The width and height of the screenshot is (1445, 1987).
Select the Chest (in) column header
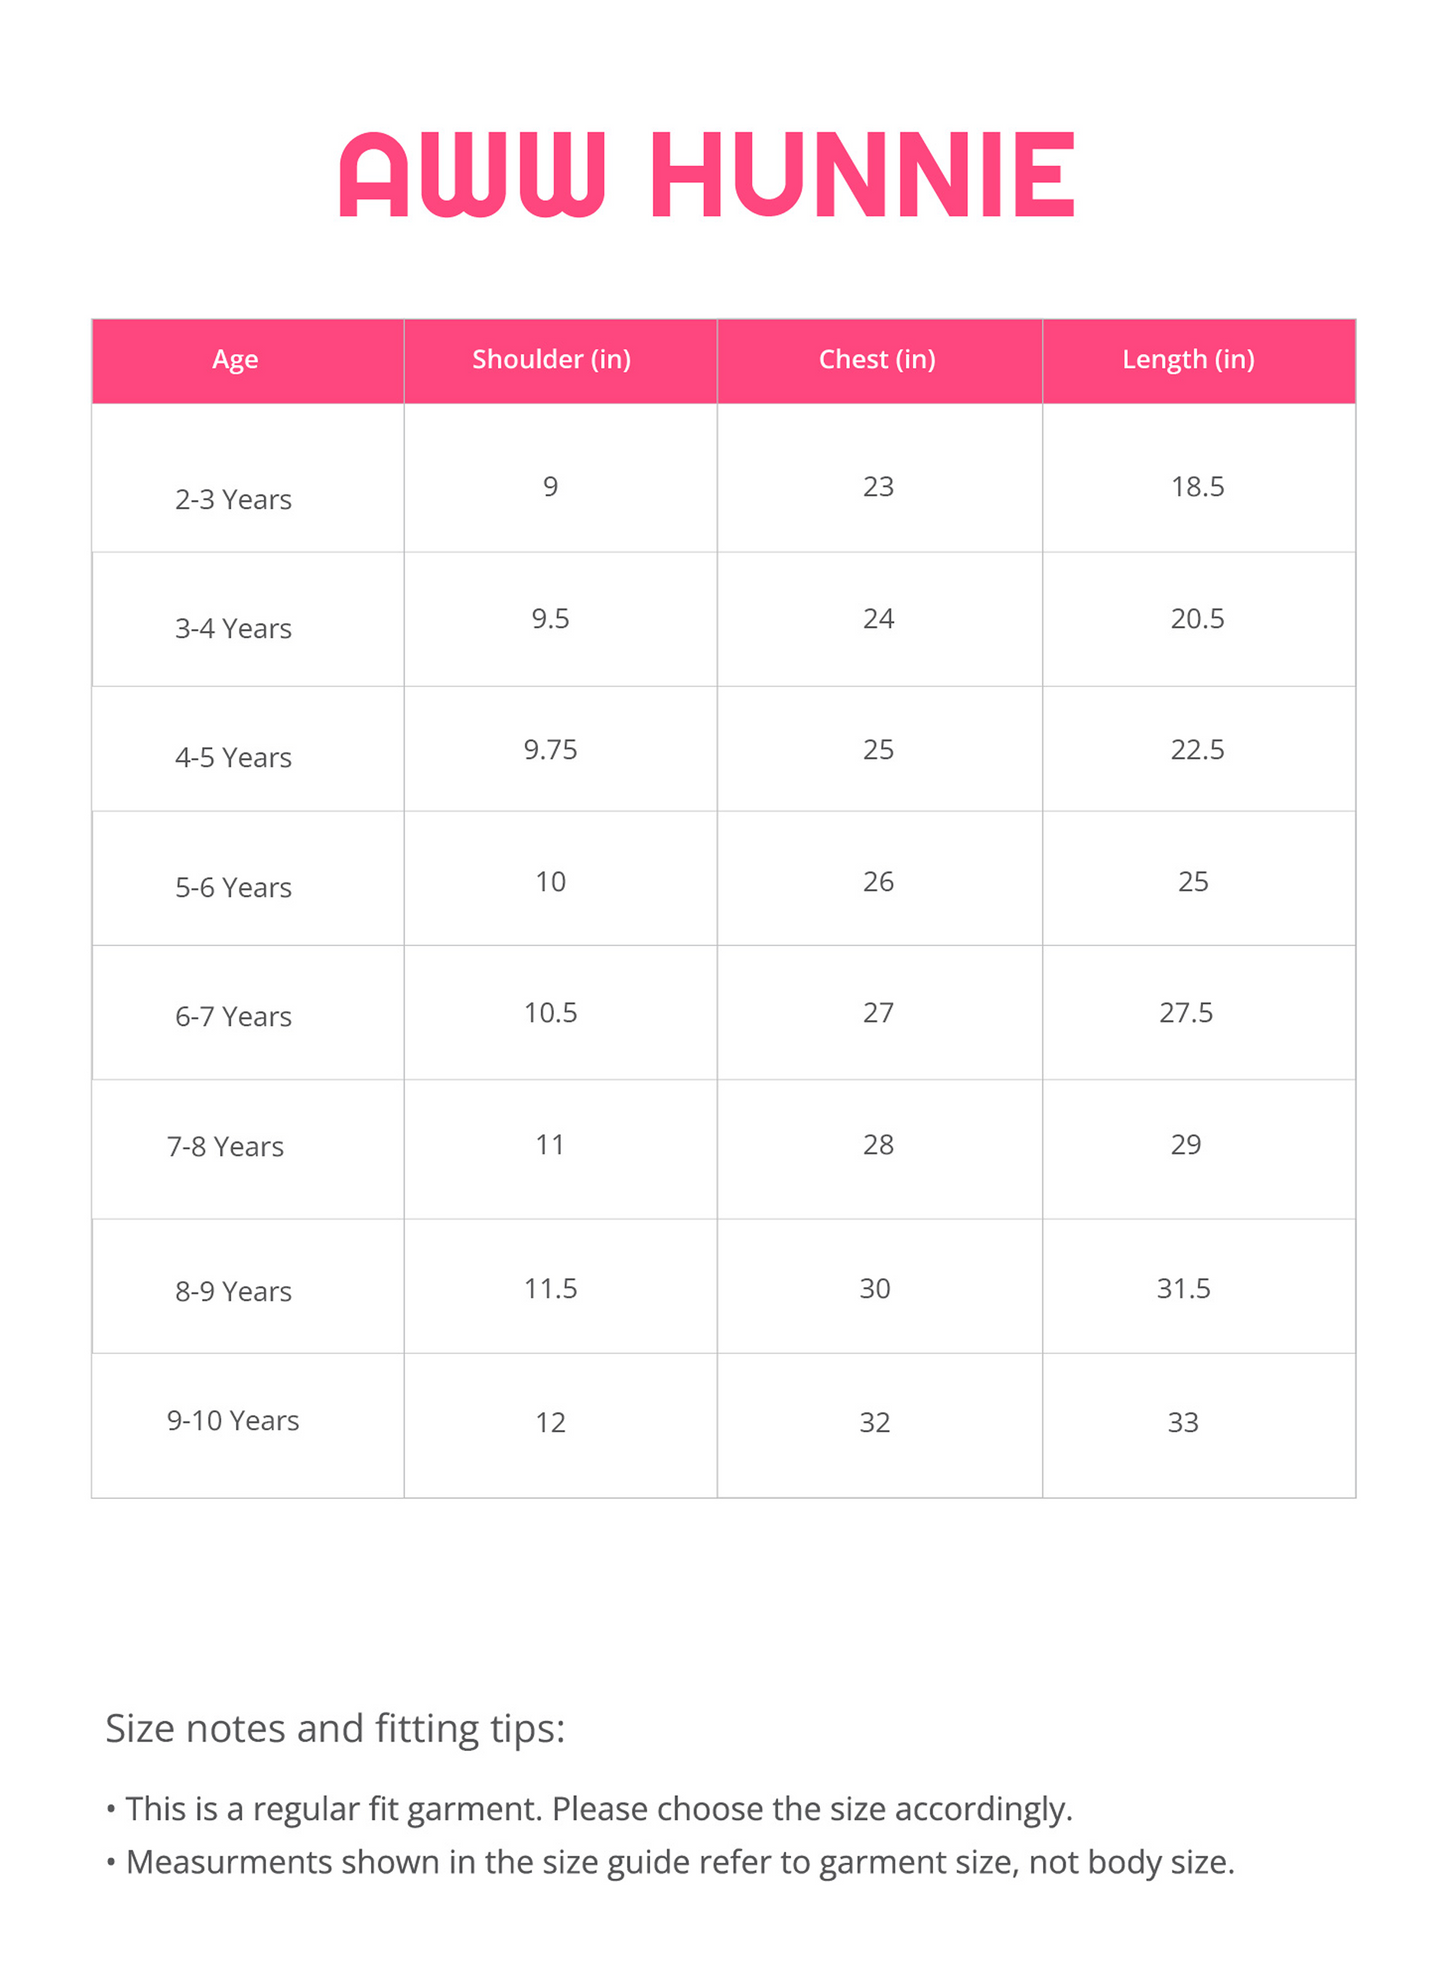coord(877,359)
